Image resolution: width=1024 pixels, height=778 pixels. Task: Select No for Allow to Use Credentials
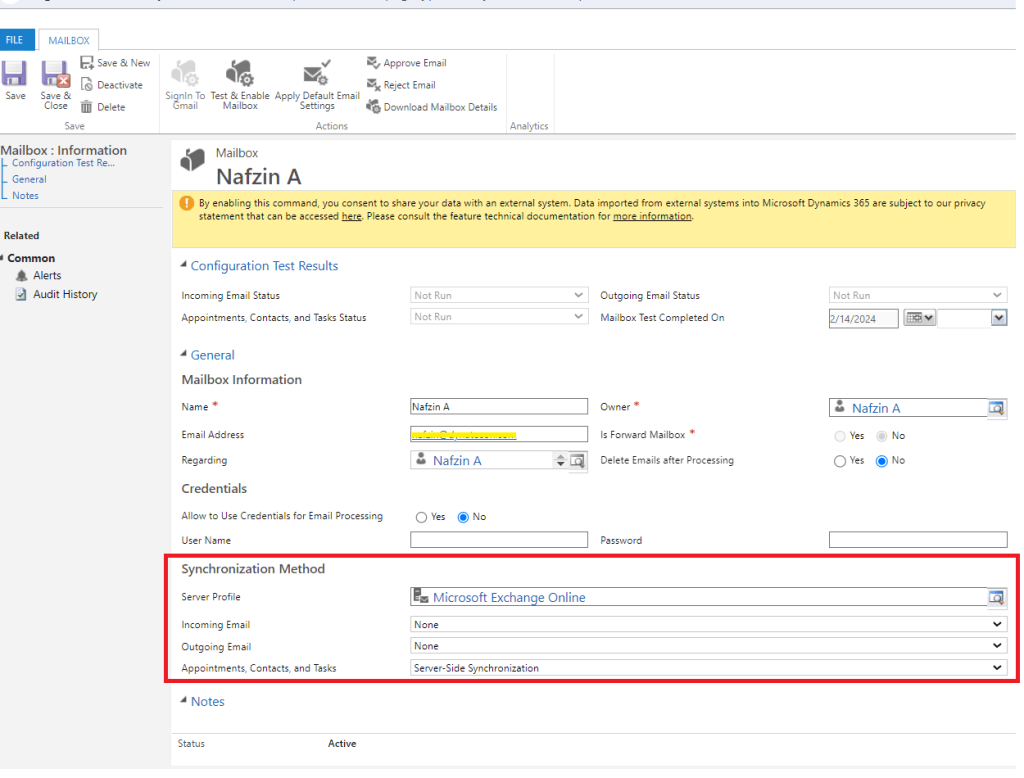click(x=463, y=517)
